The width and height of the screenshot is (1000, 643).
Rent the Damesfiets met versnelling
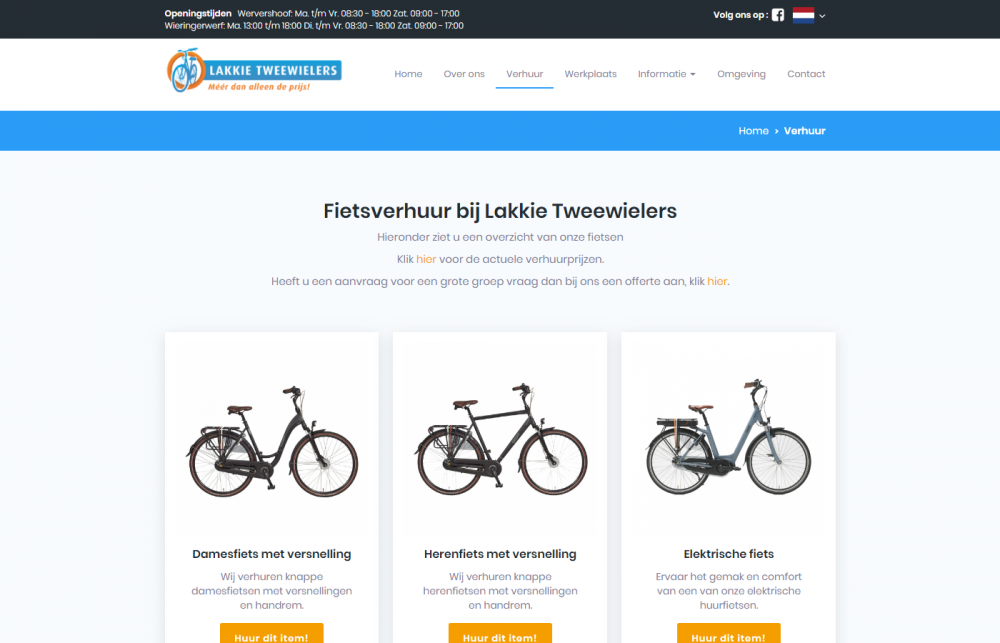tap(272, 634)
